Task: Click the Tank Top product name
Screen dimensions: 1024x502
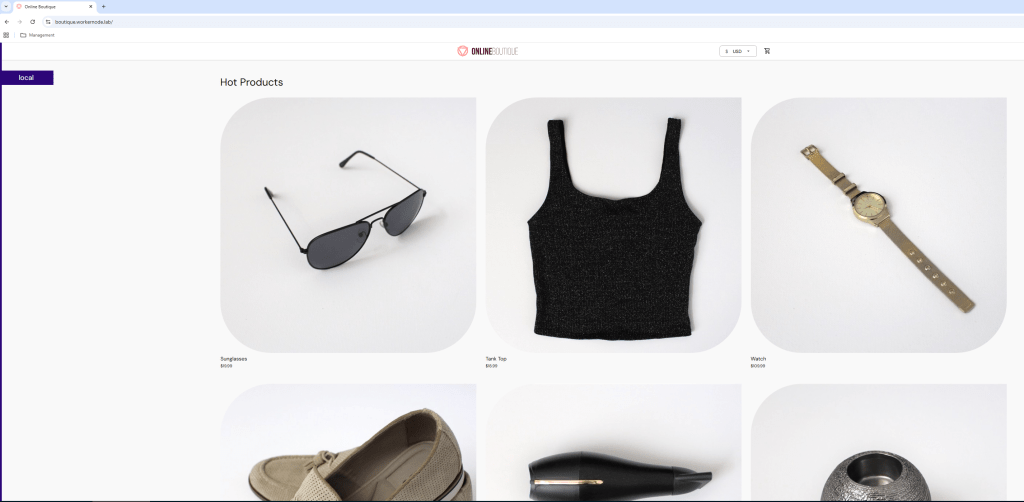Action: click(496, 358)
